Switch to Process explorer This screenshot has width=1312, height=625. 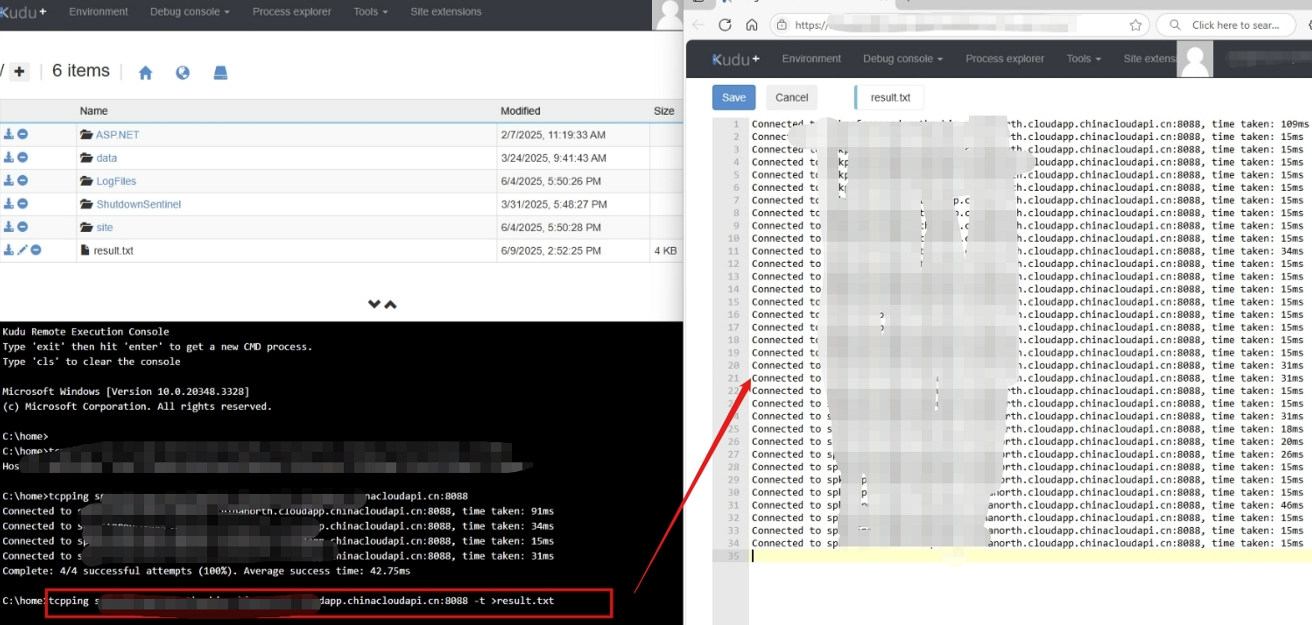(x=1004, y=59)
